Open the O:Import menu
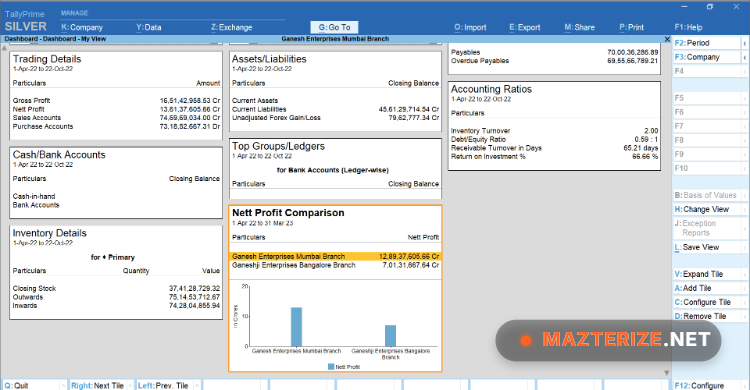This screenshot has width=750, height=390. click(x=470, y=27)
